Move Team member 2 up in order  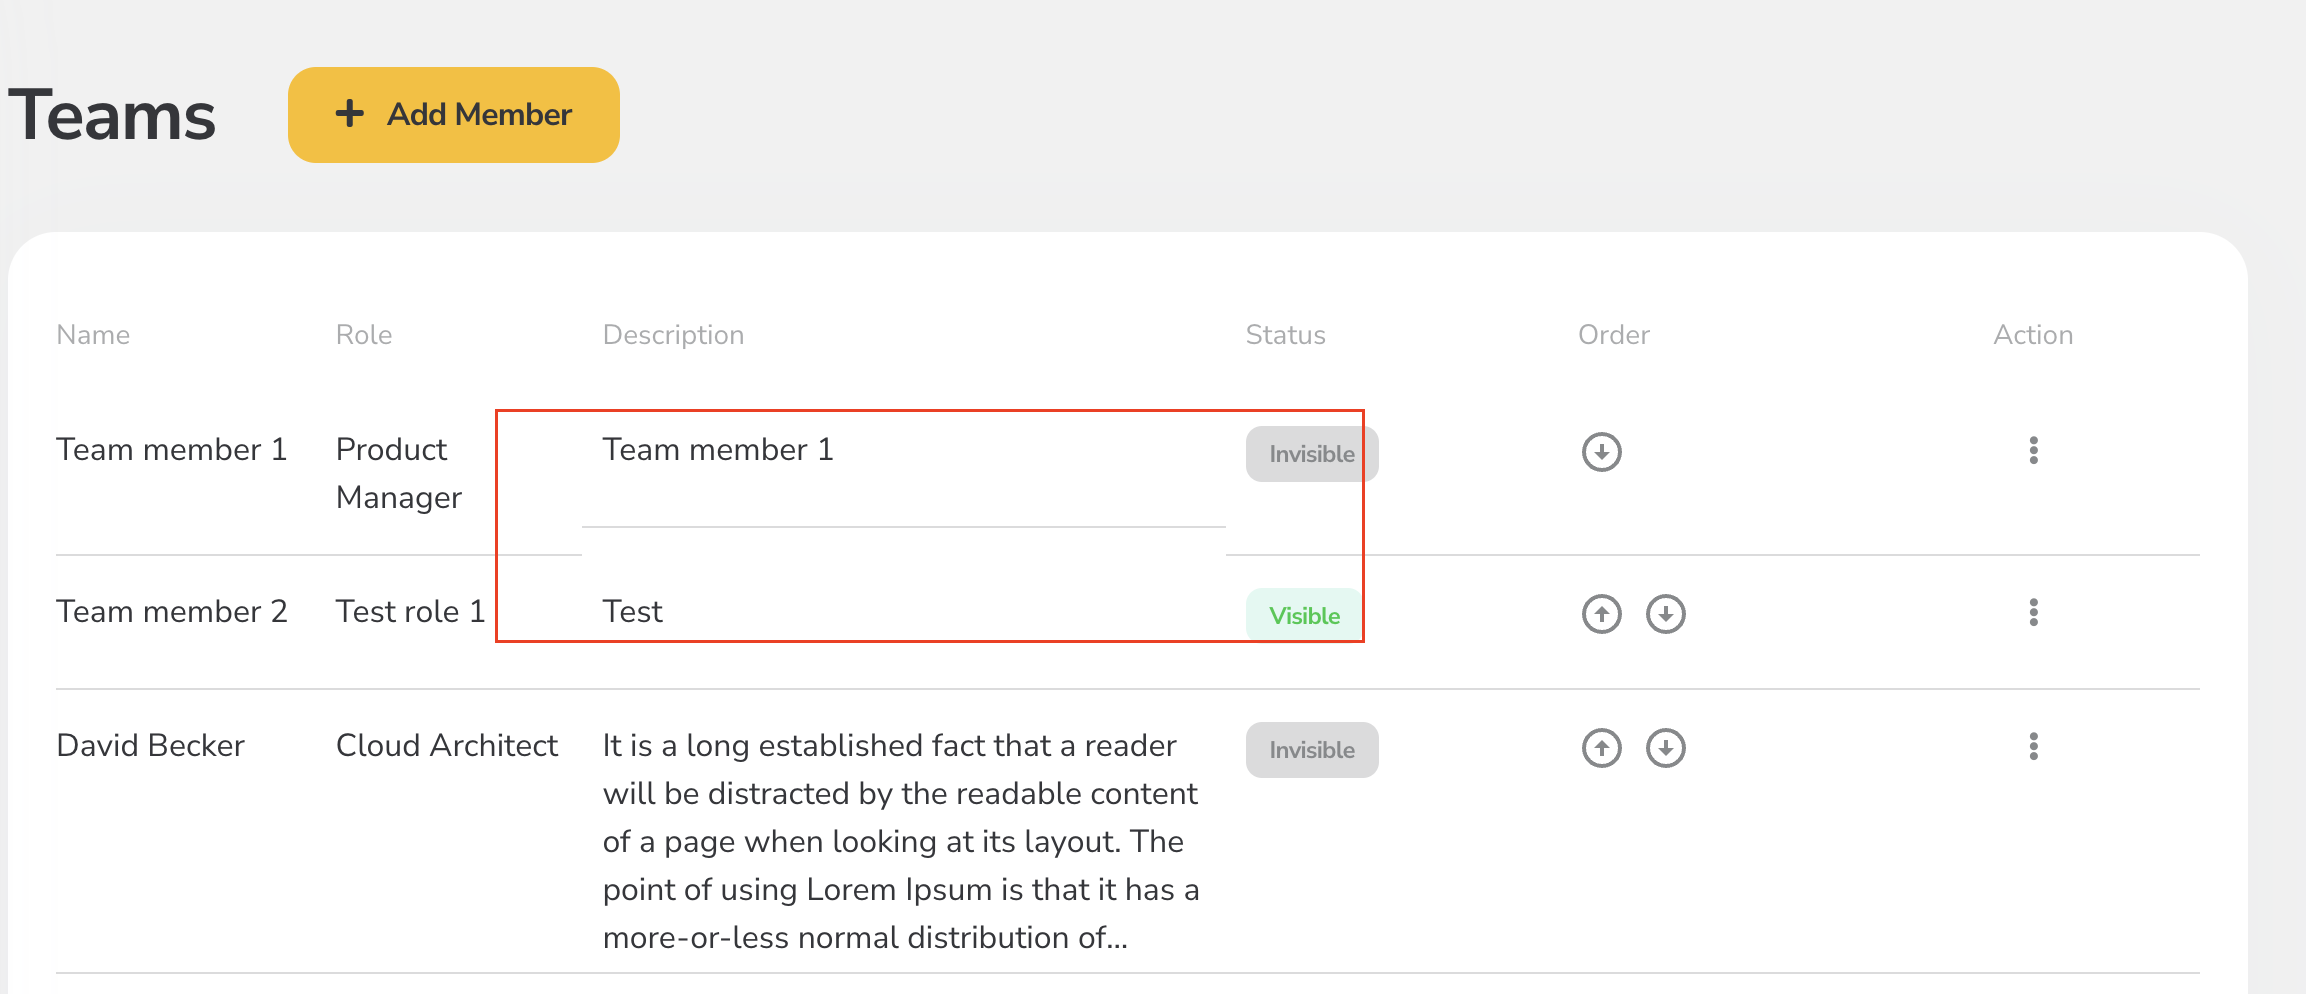[1601, 614]
